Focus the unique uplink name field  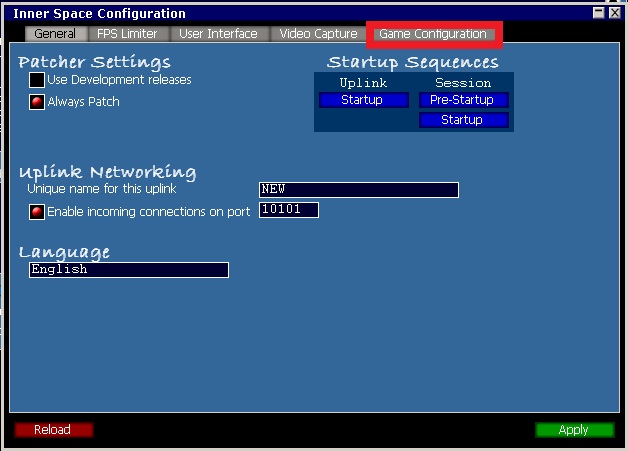tap(359, 189)
